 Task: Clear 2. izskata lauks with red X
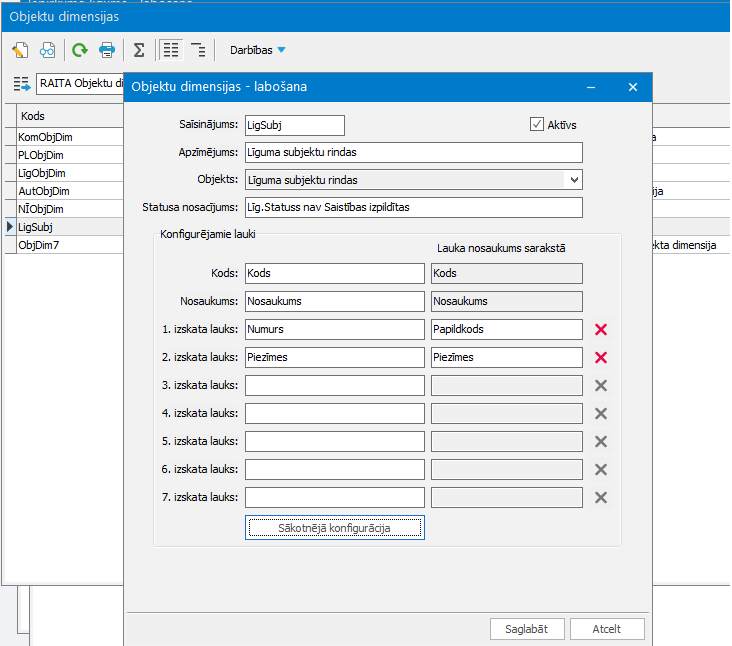pos(601,357)
